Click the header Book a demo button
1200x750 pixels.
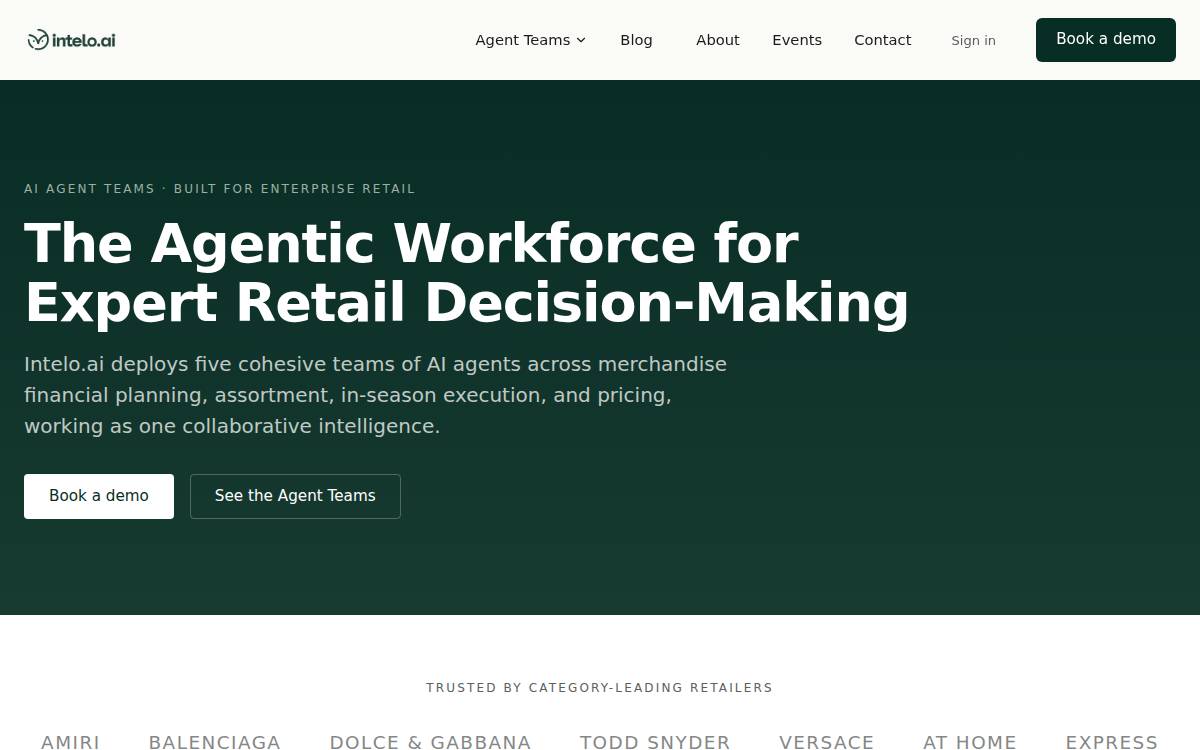[x=1106, y=39]
